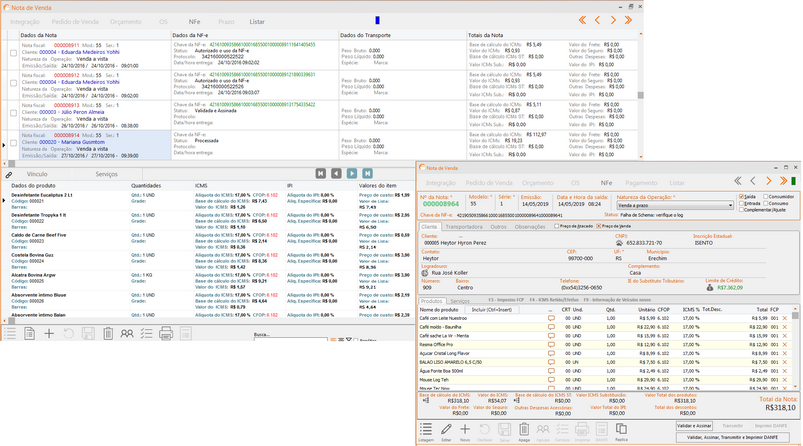Click first-item button in back window product navigator
The width and height of the screenshot is (803, 446).
pos(321,174)
